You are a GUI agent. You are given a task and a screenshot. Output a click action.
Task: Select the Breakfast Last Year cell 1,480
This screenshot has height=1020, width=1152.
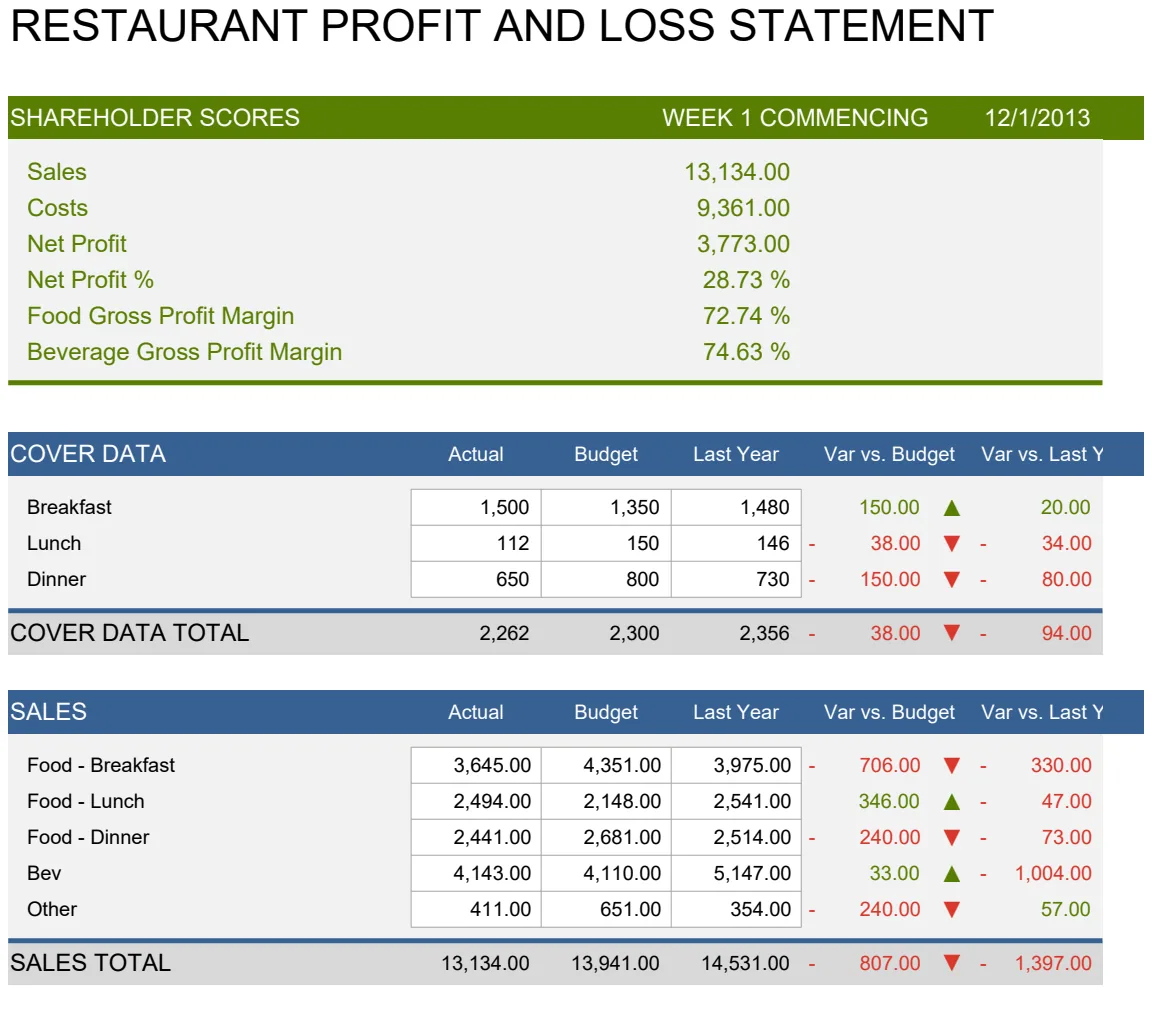coord(736,507)
